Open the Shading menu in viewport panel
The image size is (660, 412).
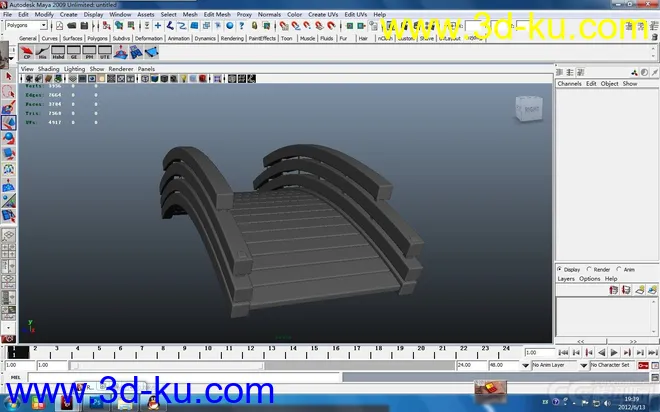48,69
